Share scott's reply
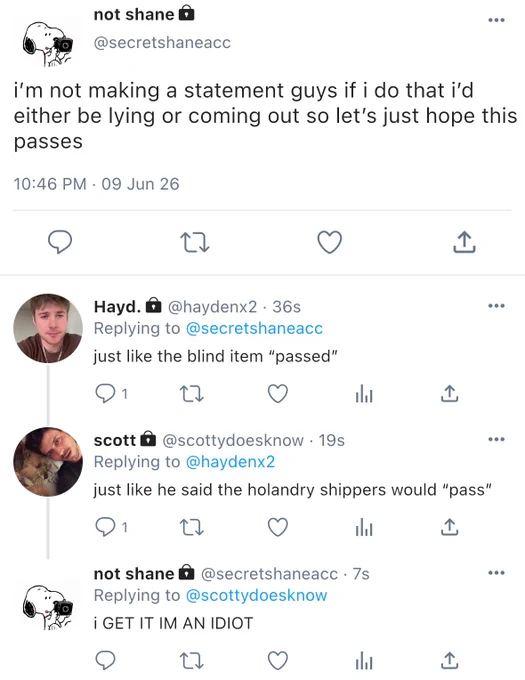Viewport: 525px width, 680px height. (x=450, y=527)
